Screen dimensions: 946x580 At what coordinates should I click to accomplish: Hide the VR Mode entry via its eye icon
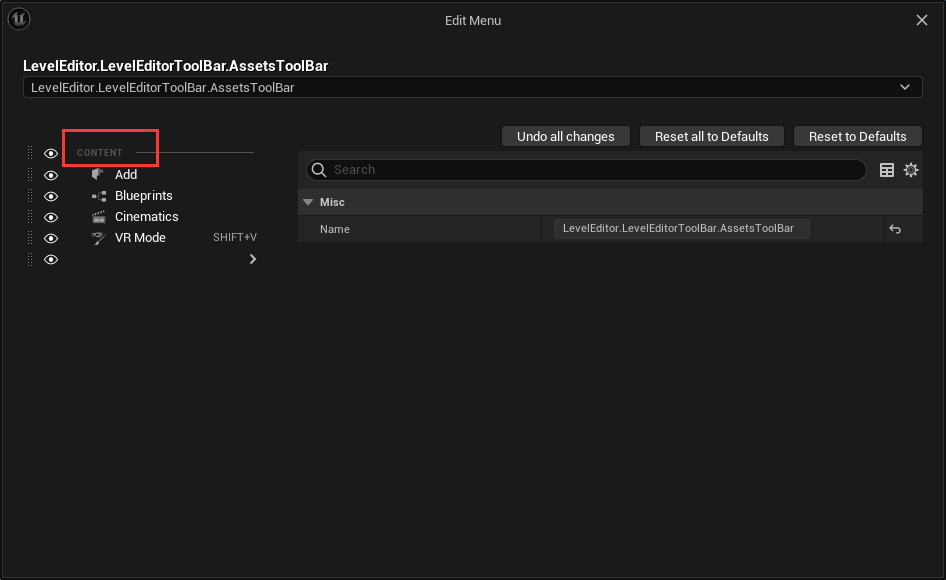point(51,238)
